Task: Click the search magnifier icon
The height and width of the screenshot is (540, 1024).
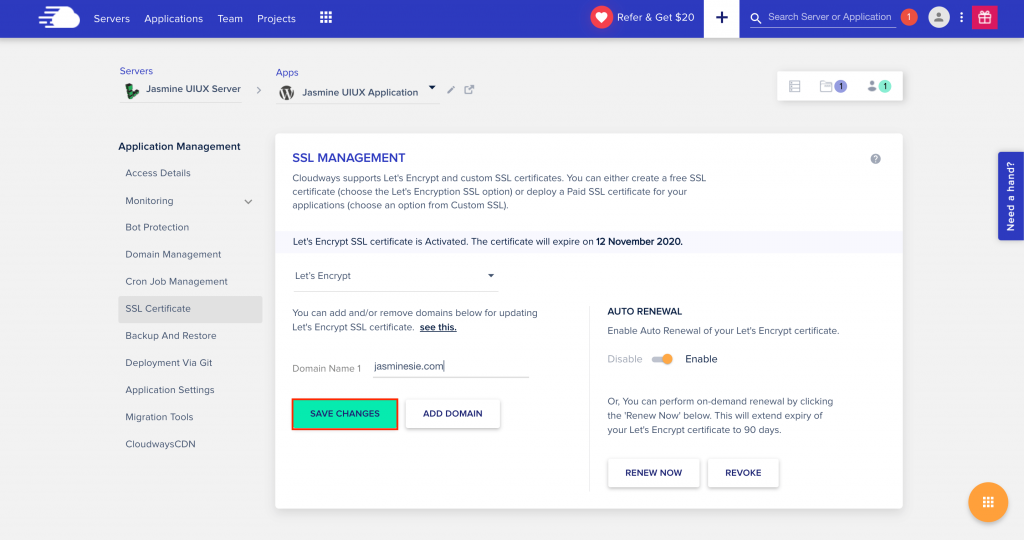Action: 756,18
